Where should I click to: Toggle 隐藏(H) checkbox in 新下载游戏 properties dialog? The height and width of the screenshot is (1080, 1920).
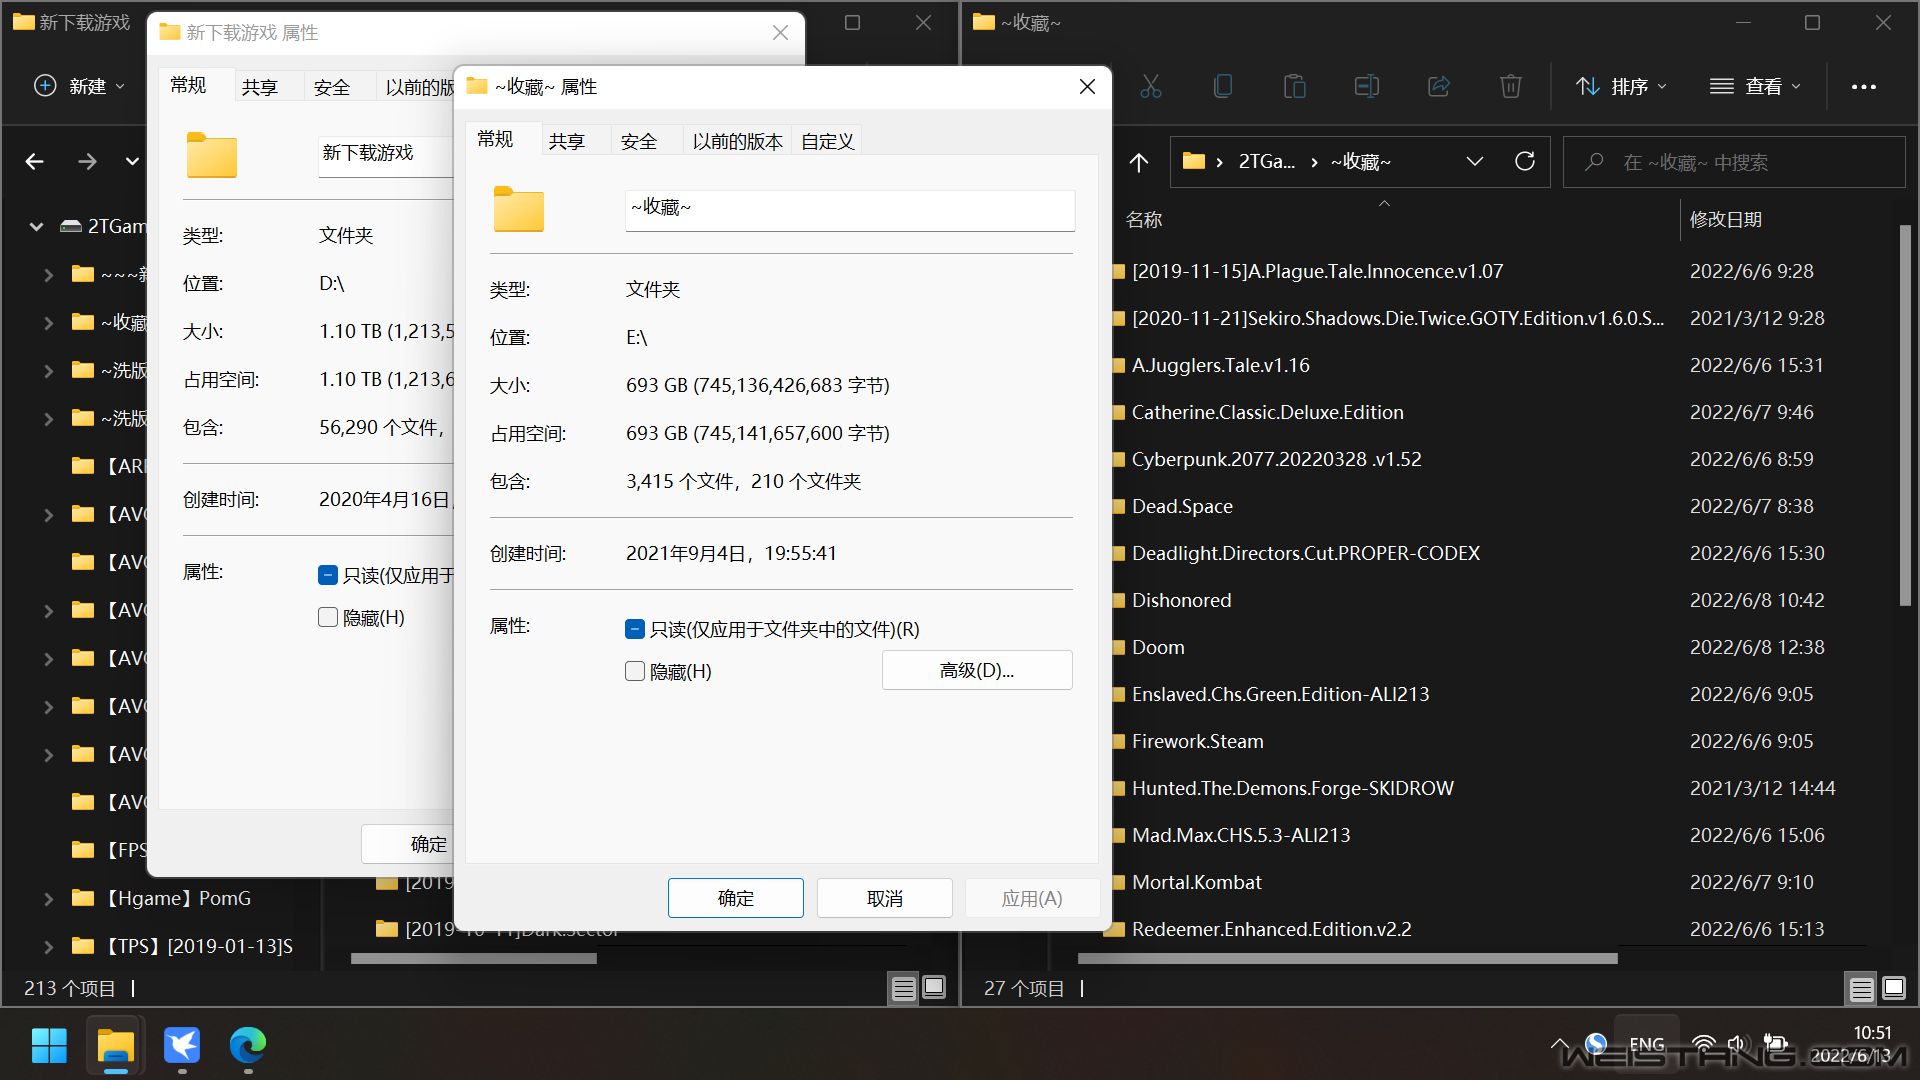tap(328, 617)
